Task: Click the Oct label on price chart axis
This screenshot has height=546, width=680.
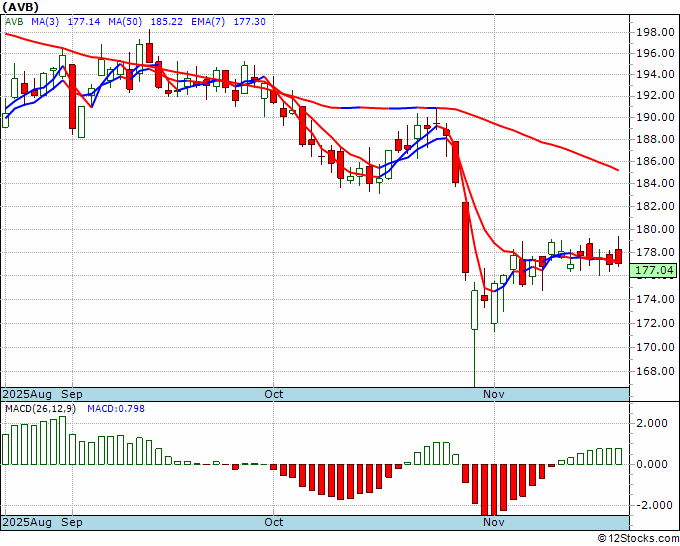Action: tap(274, 395)
